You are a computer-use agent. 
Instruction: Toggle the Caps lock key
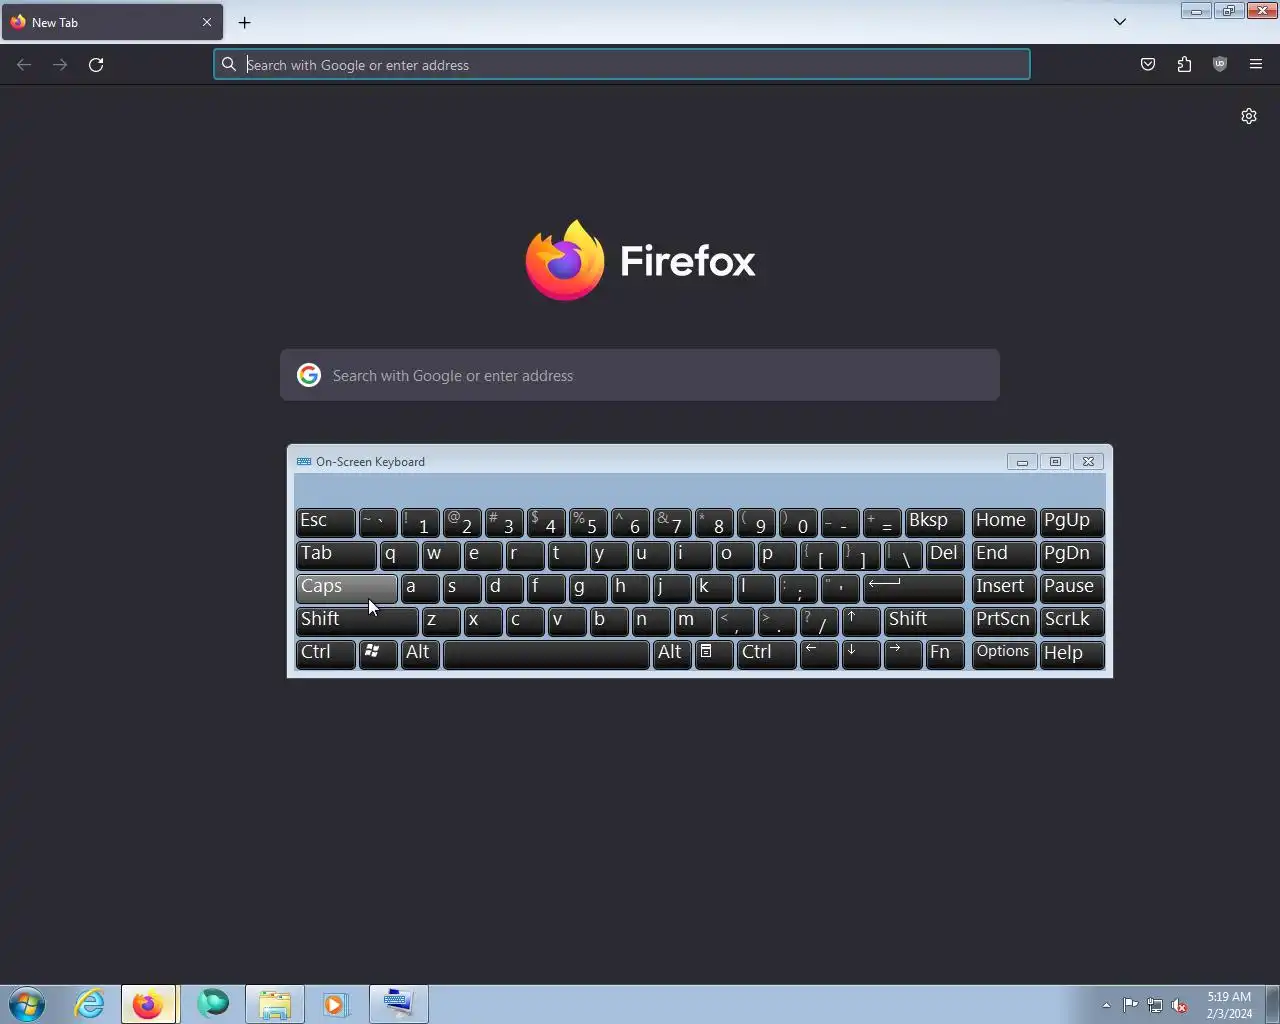(346, 587)
